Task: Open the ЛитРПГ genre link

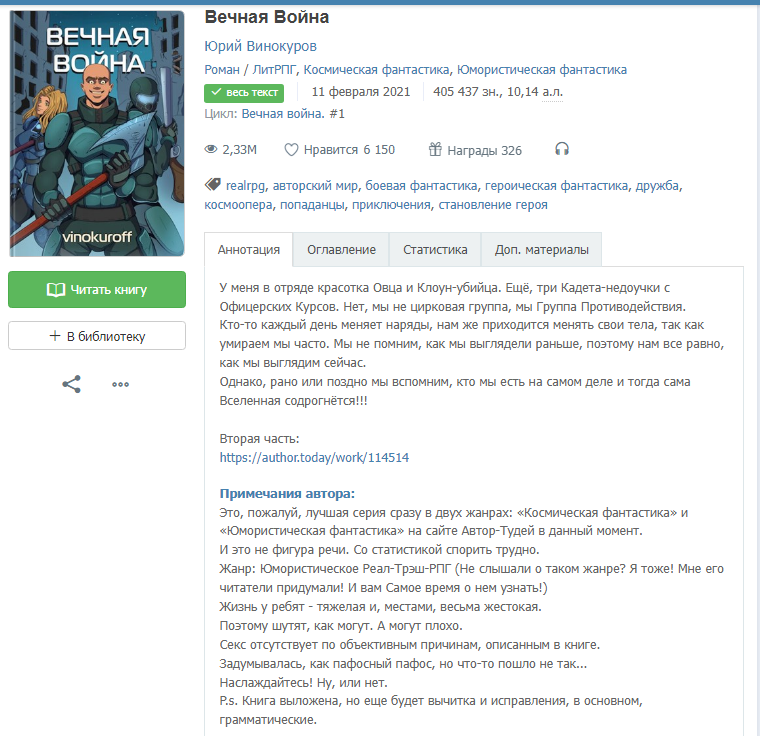Action: pos(274,70)
